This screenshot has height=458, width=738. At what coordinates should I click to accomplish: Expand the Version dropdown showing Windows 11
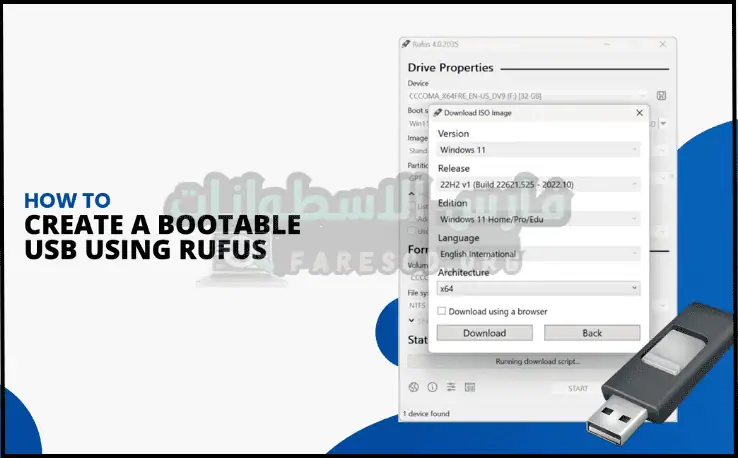click(538, 150)
